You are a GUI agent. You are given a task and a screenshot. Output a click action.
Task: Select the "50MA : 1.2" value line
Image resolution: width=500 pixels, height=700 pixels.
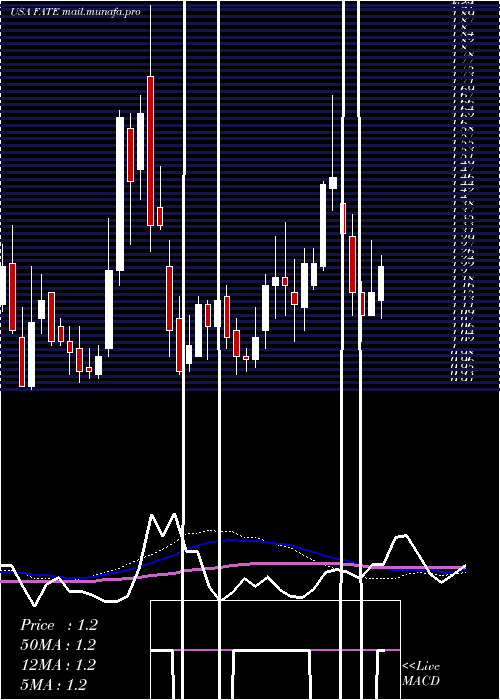click(x=58, y=645)
